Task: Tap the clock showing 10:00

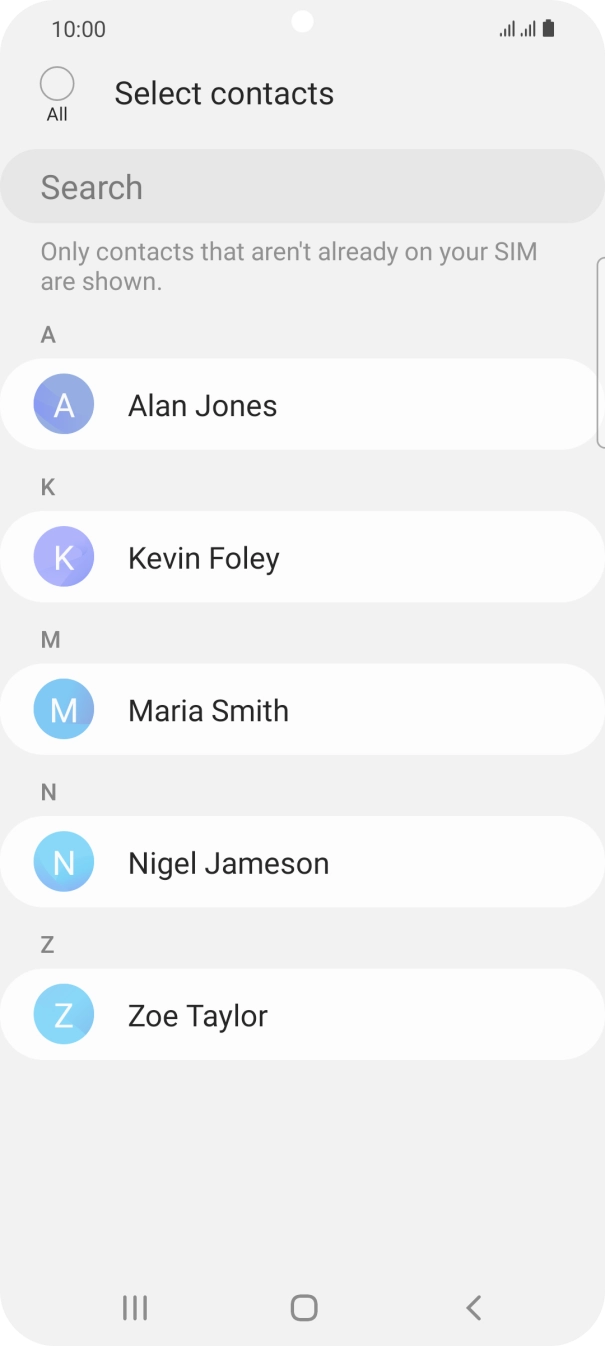Action: tap(78, 29)
